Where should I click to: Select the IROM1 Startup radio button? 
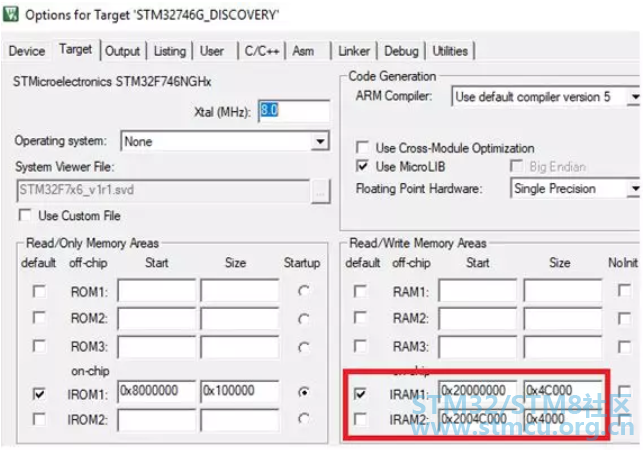(304, 392)
